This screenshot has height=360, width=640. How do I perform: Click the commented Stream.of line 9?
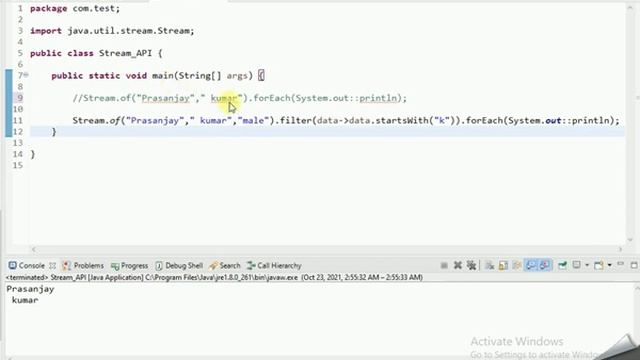point(240,98)
